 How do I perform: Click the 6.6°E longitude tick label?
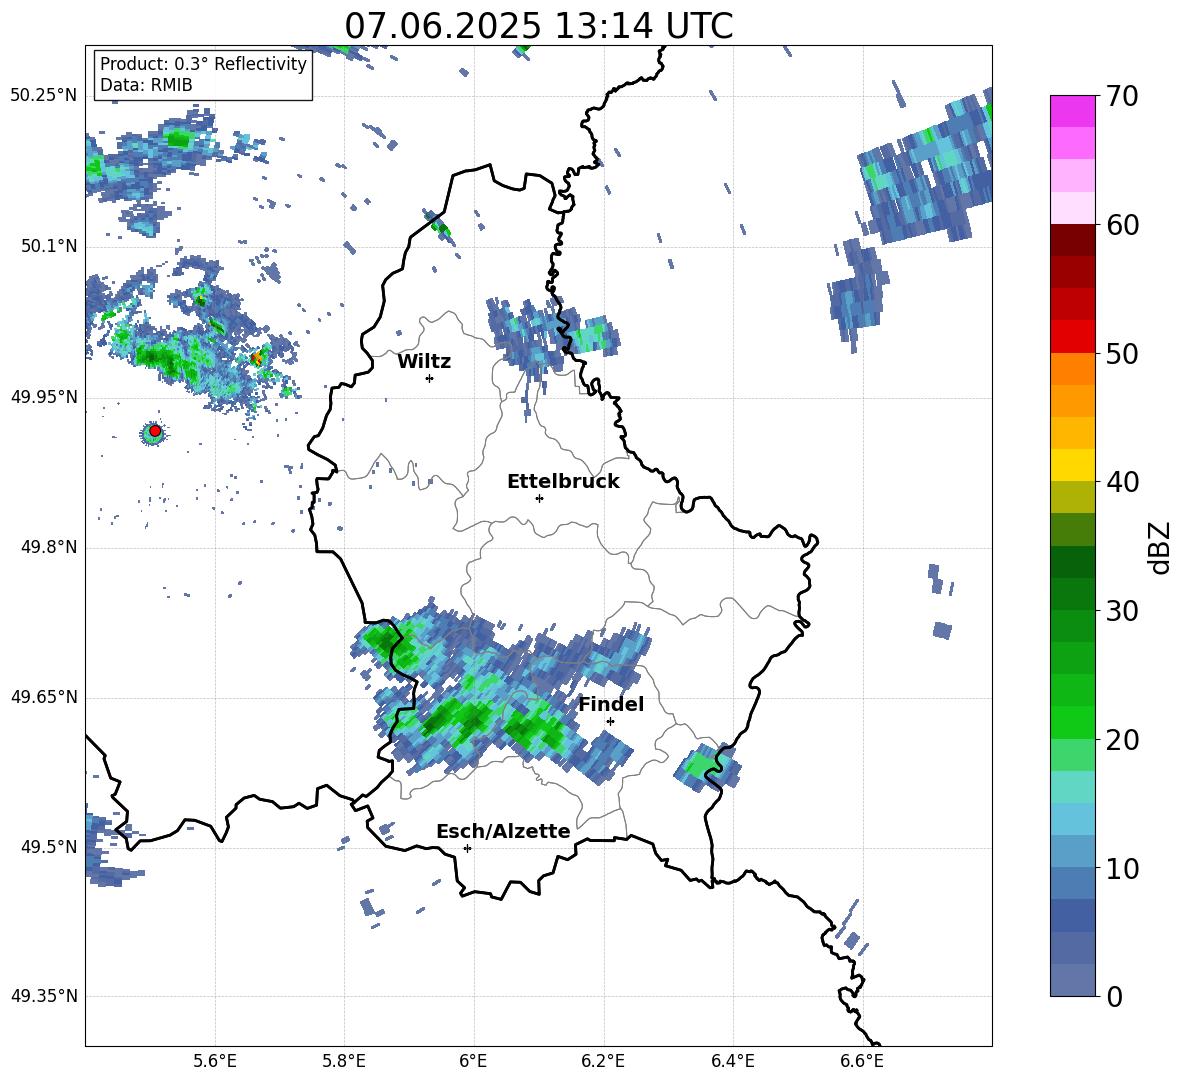(862, 1061)
